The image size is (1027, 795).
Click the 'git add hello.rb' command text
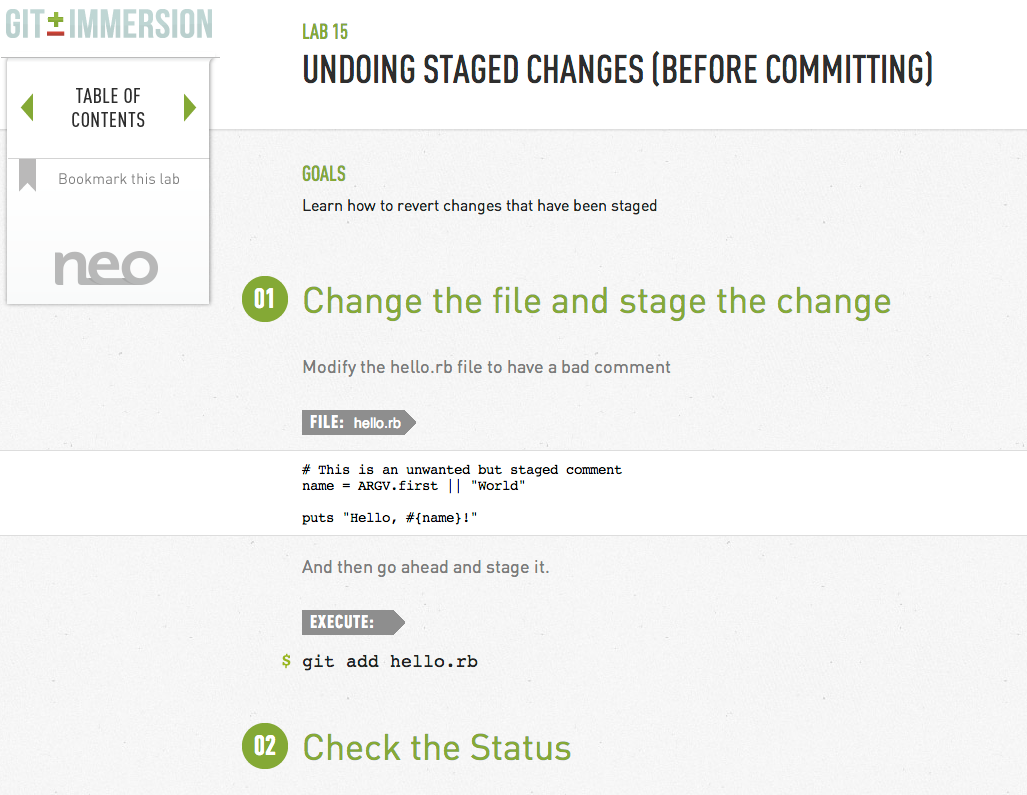click(390, 661)
